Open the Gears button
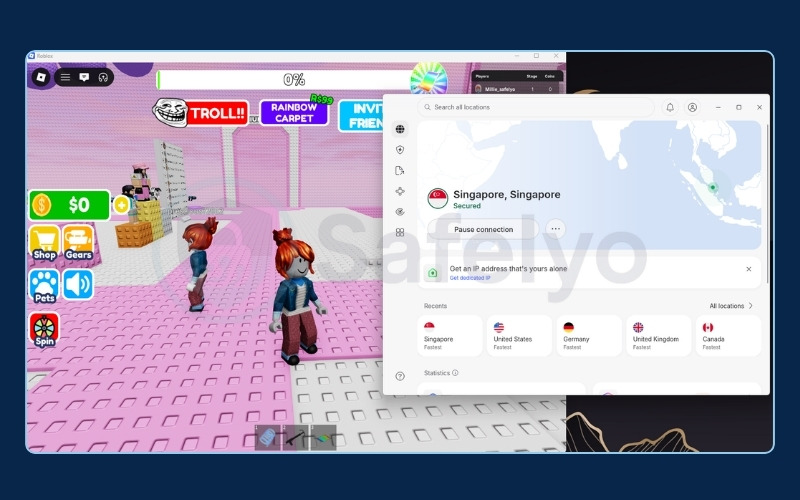The image size is (800, 500). coord(79,243)
